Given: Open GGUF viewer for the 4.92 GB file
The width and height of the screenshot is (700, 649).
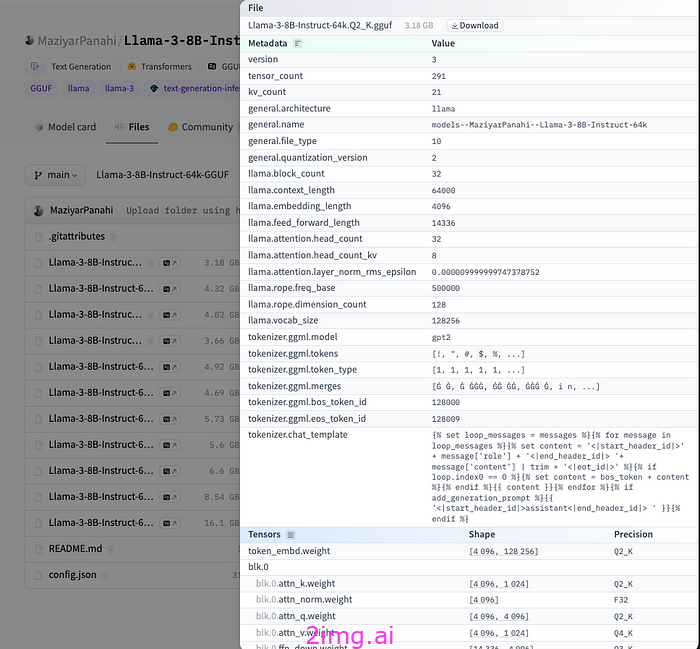Looking at the screenshot, I should [170, 367].
